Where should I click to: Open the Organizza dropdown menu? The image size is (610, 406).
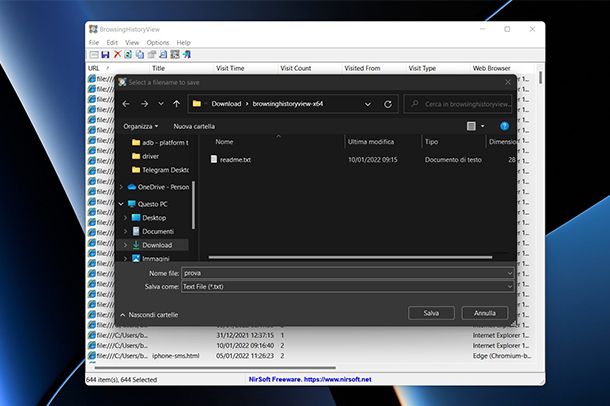click(x=141, y=126)
